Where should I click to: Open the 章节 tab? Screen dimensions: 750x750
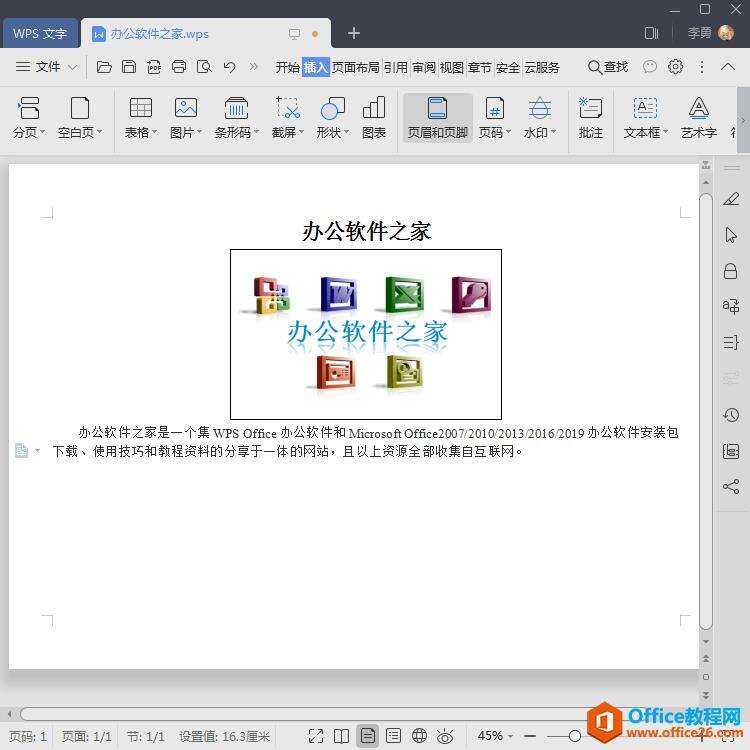(x=479, y=67)
